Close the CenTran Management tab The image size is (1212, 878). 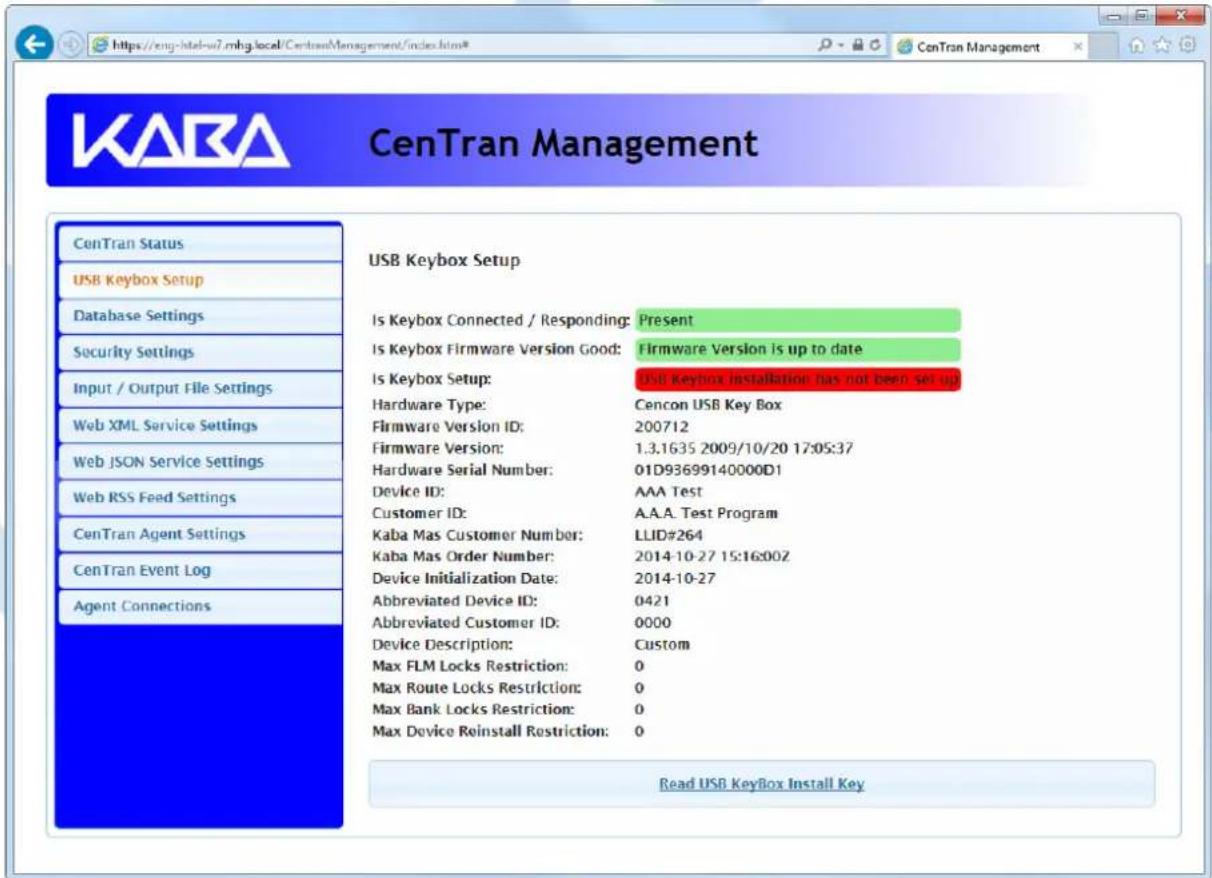coord(1077,47)
